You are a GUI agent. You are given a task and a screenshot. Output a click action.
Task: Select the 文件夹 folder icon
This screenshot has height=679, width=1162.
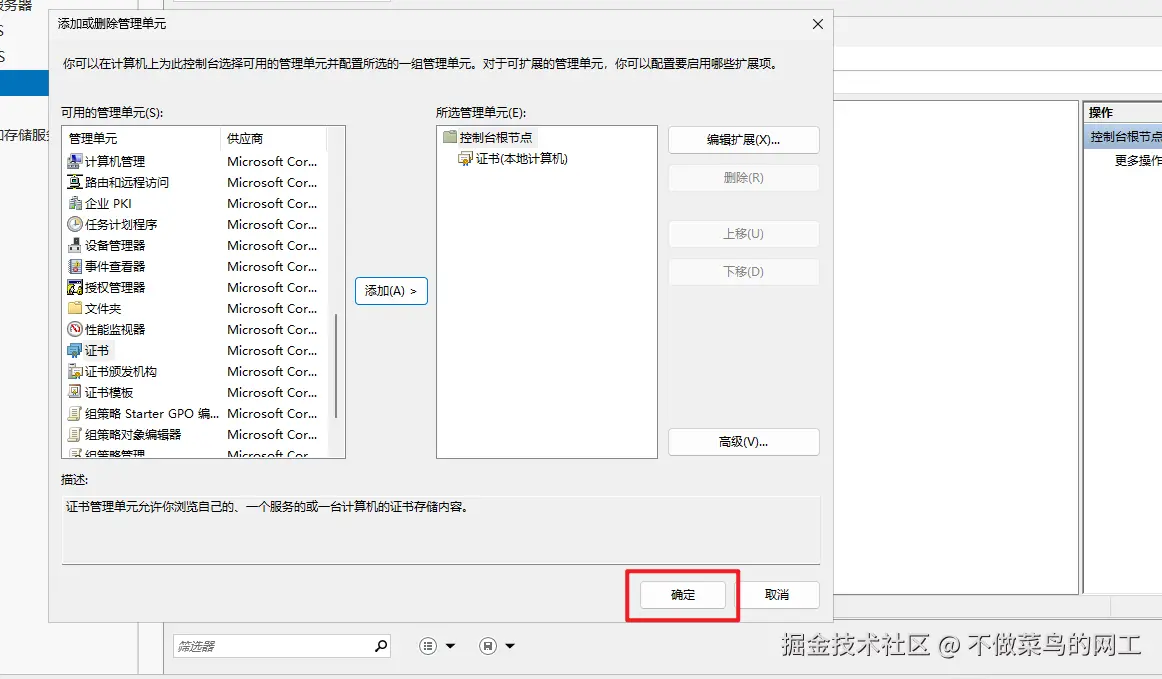tap(75, 308)
